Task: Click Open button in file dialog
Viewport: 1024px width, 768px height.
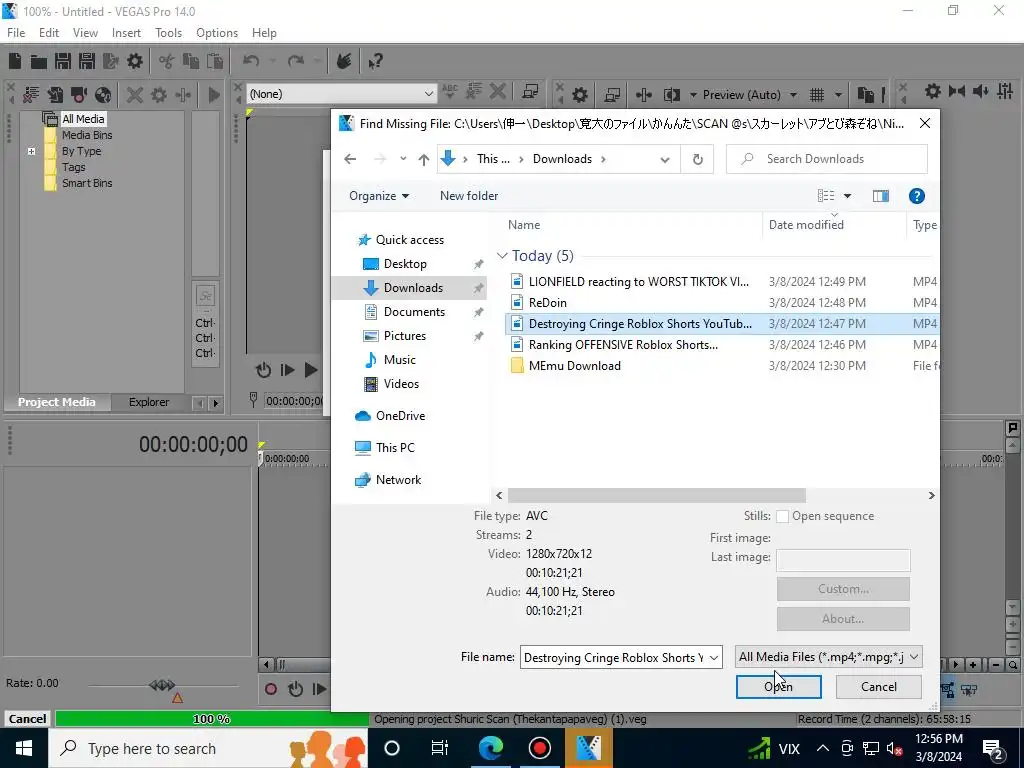Action: click(x=778, y=686)
